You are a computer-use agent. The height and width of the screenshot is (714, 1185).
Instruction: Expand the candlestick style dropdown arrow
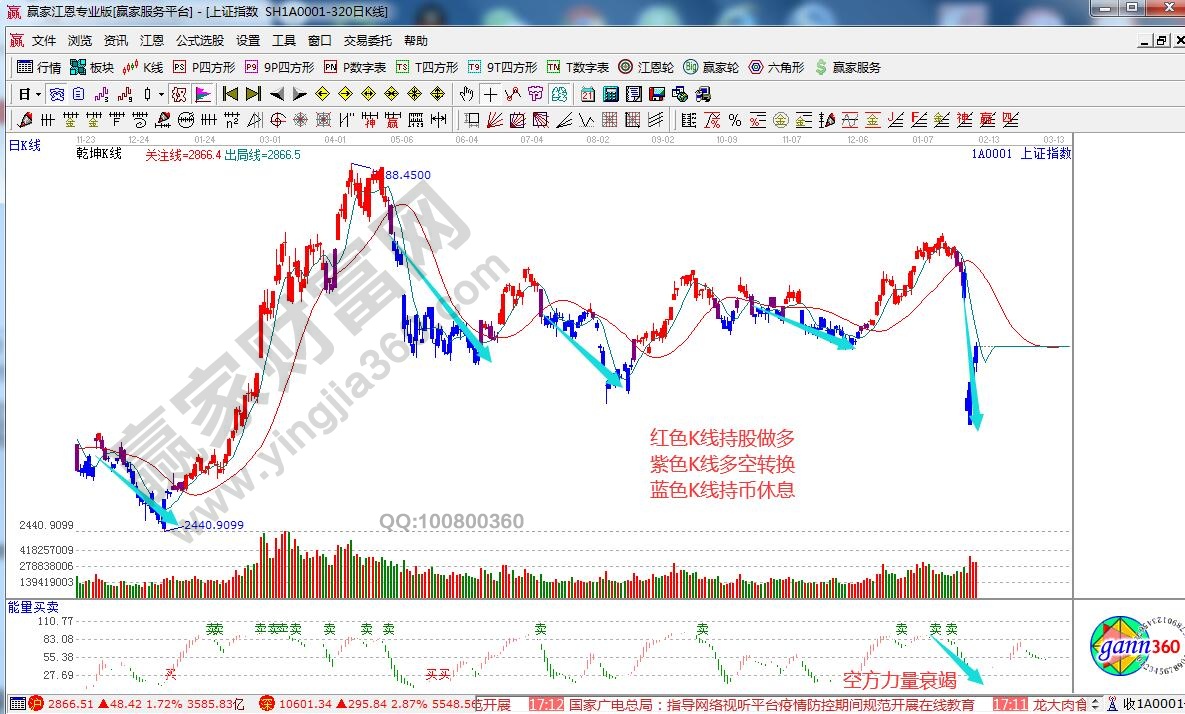click(x=162, y=94)
